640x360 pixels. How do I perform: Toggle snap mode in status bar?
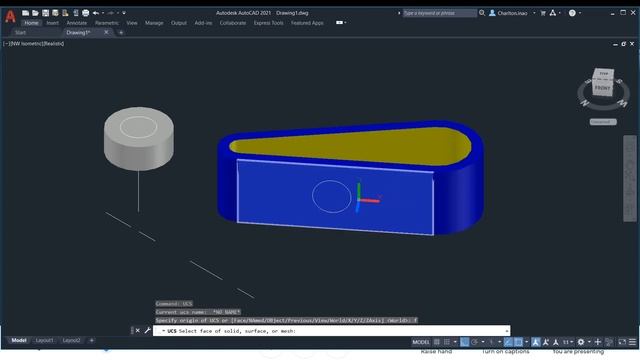click(x=447, y=342)
